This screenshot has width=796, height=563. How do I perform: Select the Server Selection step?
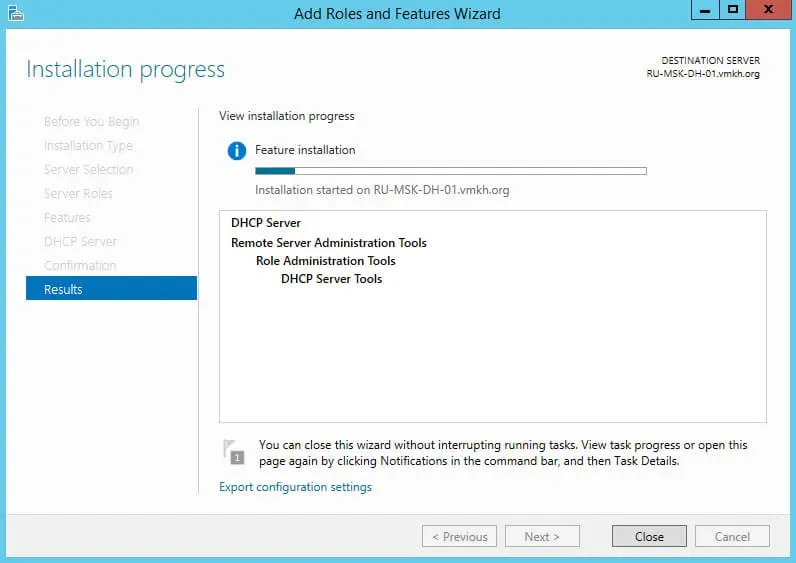[88, 170]
